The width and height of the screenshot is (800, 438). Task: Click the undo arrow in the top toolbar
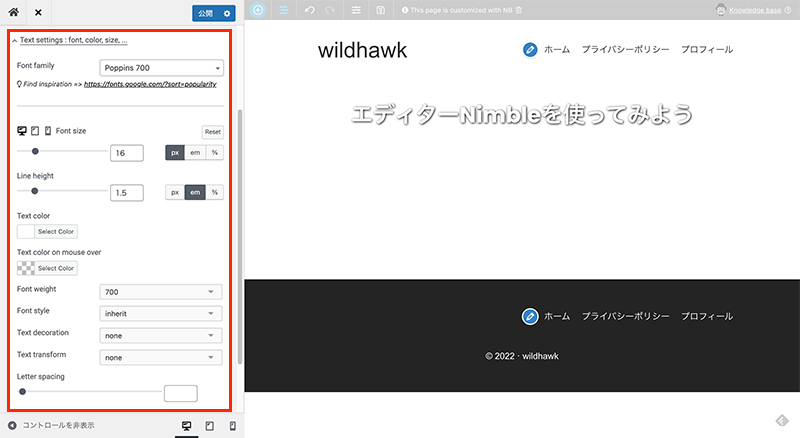point(309,10)
